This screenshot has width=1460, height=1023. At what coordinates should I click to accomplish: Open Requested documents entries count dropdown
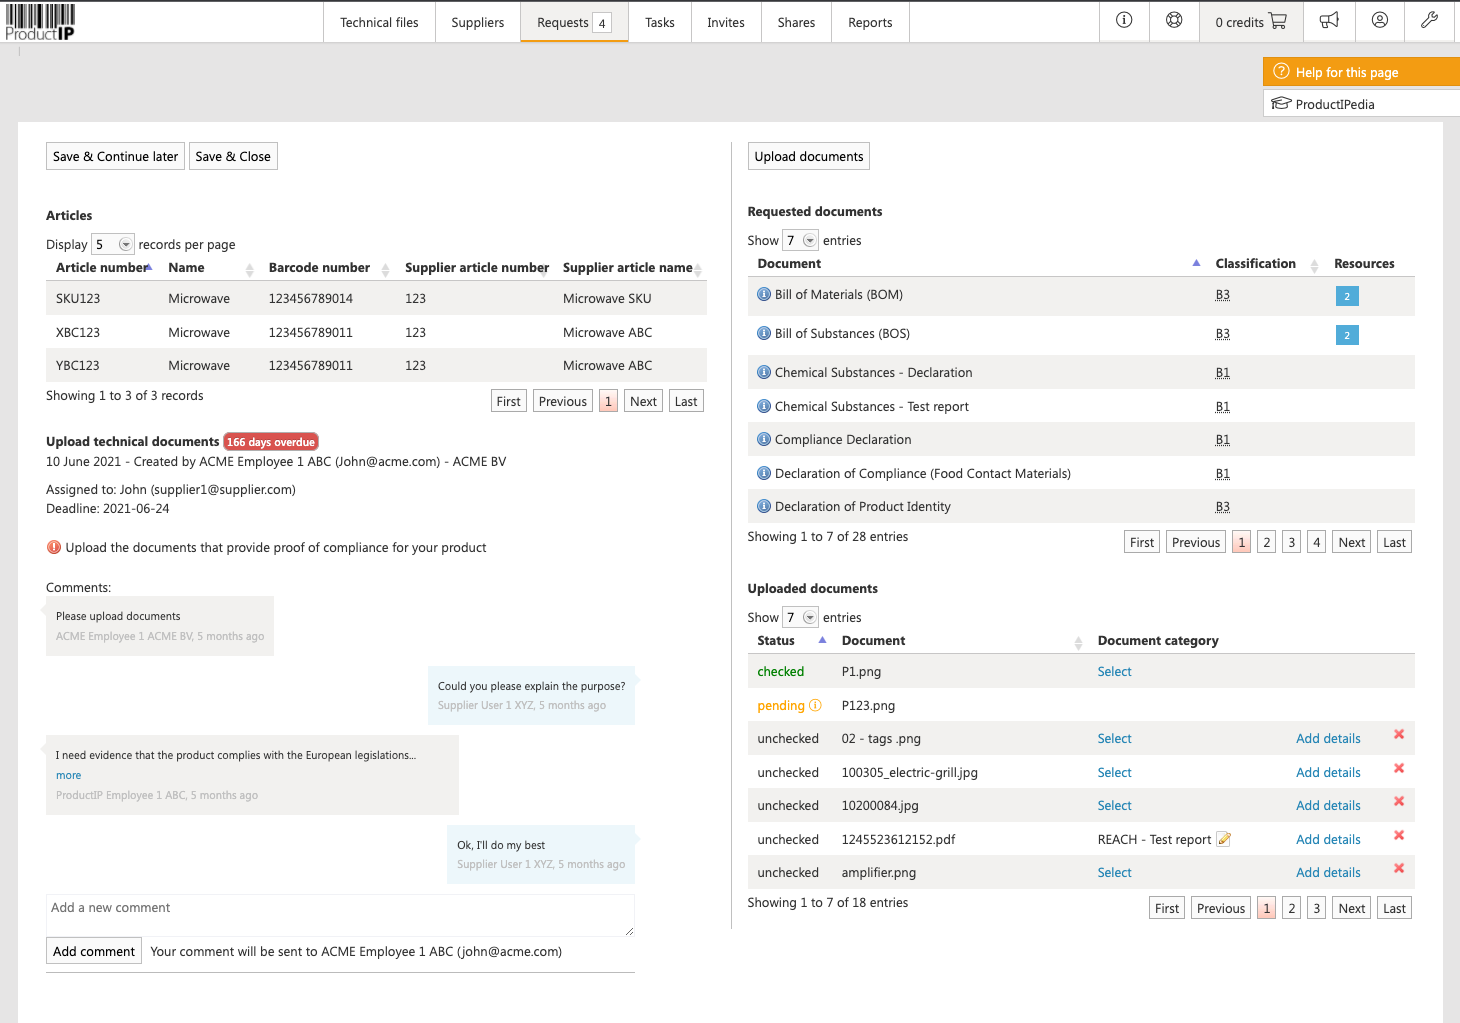point(800,240)
